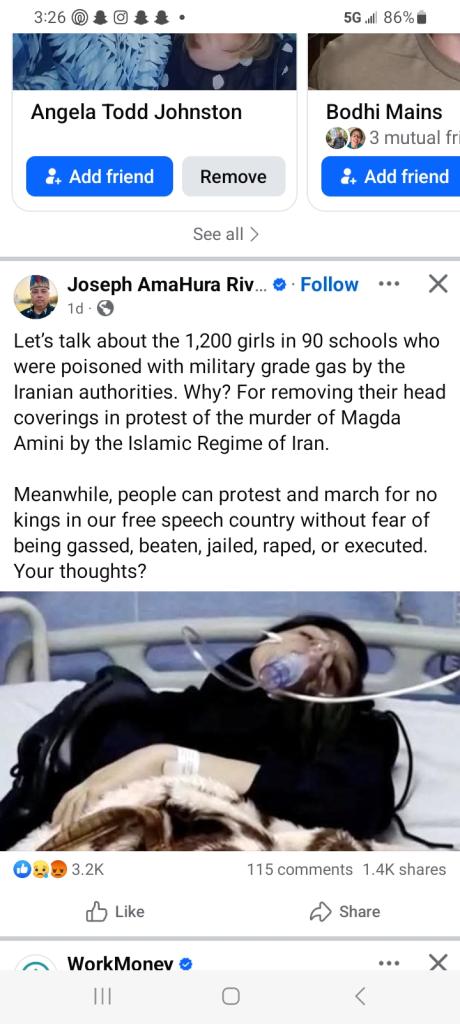Open three-dot menu on WorkMoney post

point(388,963)
